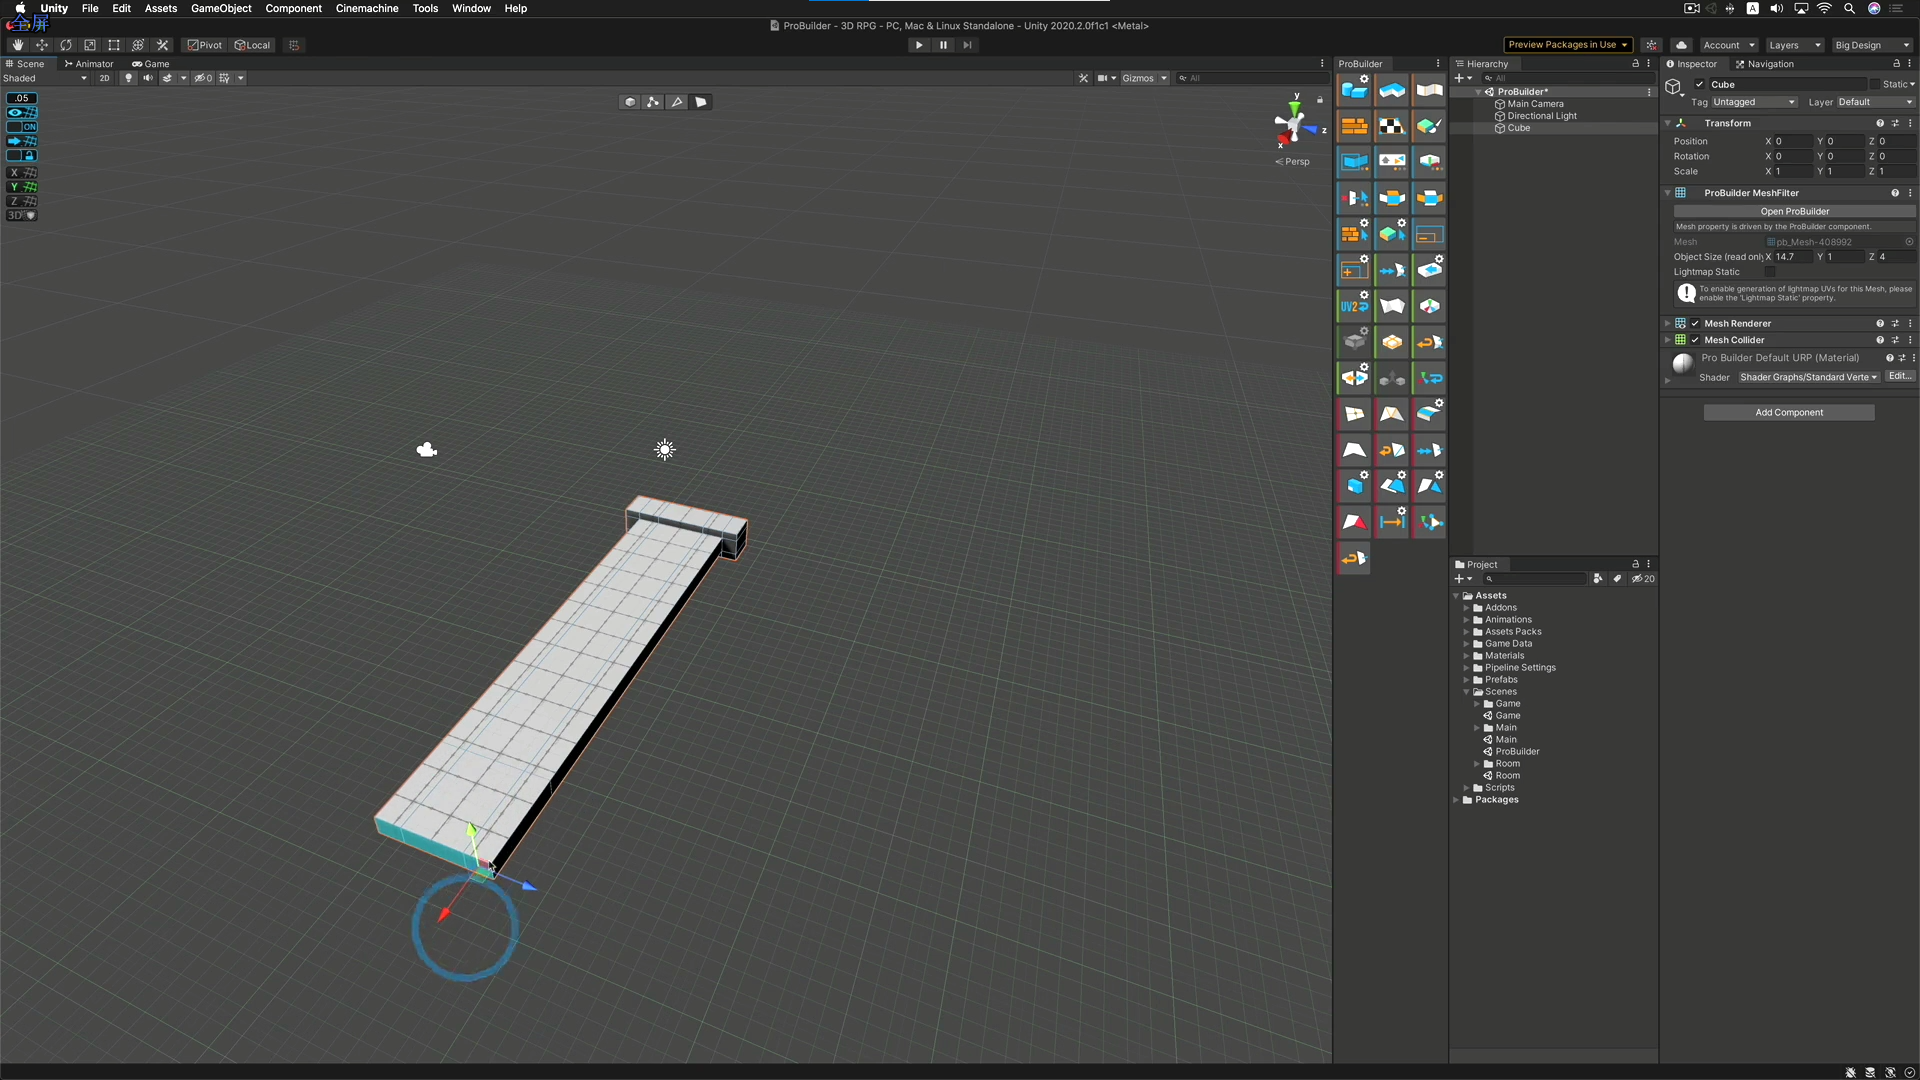Enable the Lightmap Static checkbox
The height and width of the screenshot is (1080, 1920).
(1772, 272)
